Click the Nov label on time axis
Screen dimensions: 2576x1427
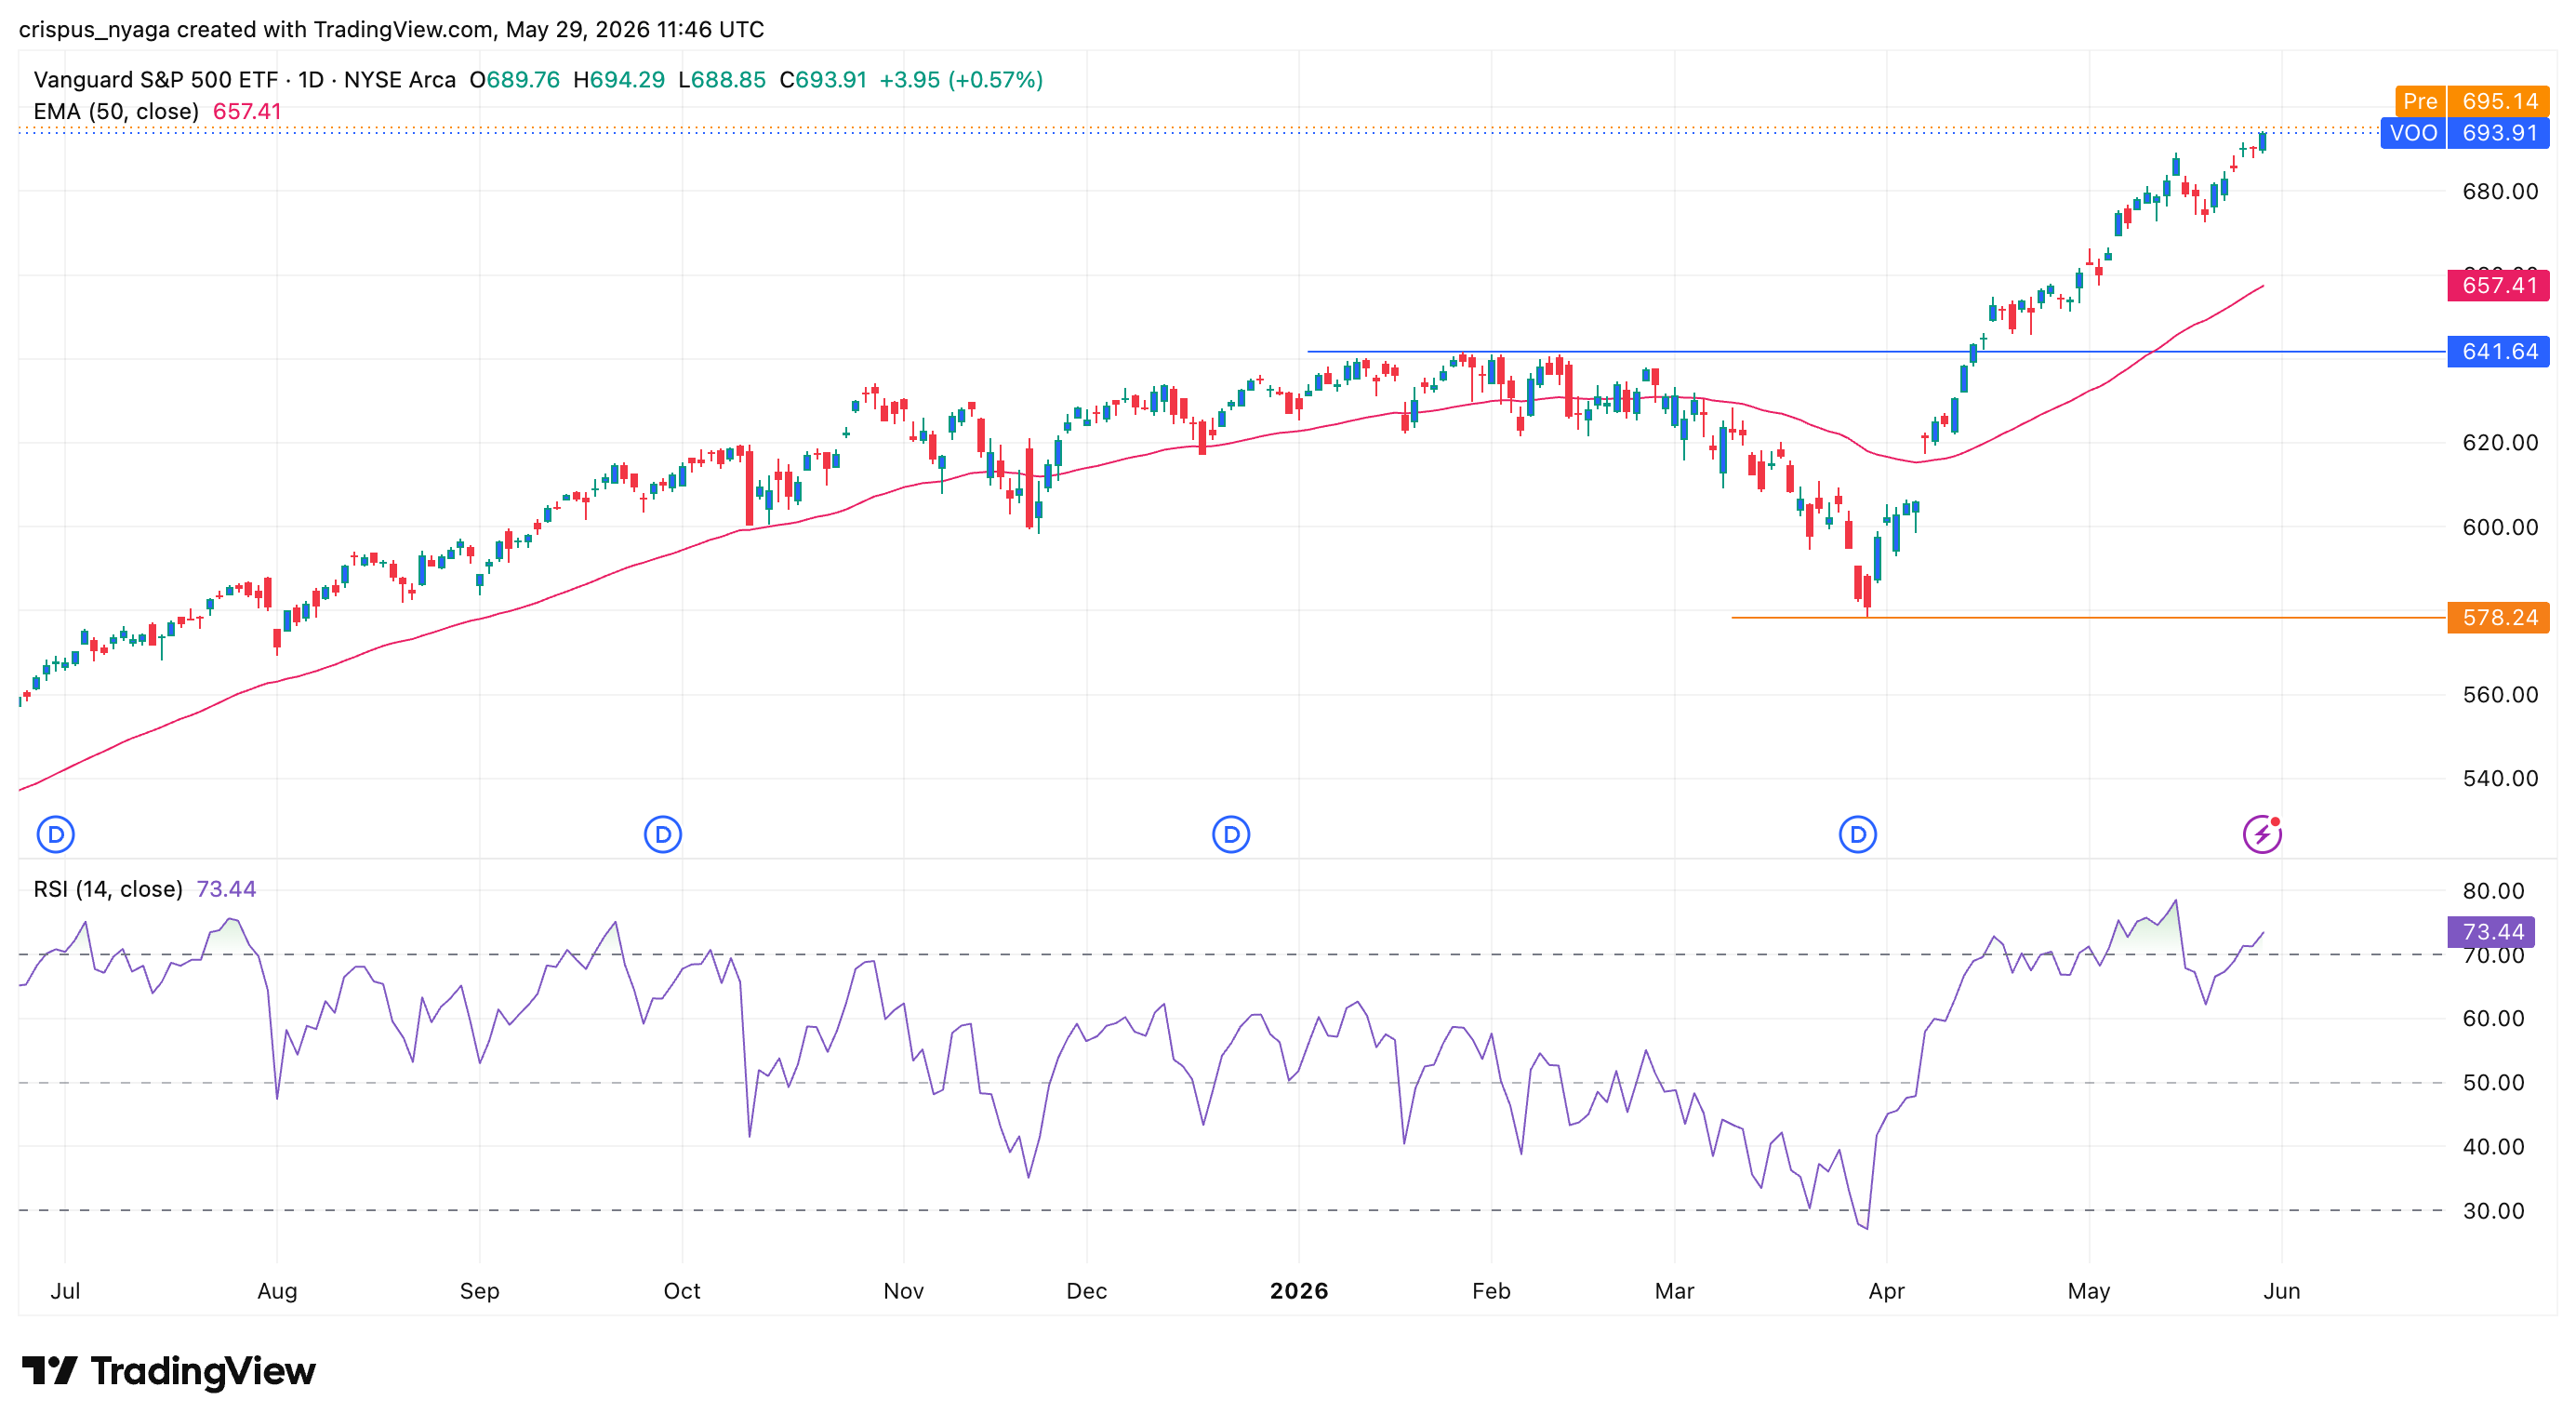pos(904,1291)
